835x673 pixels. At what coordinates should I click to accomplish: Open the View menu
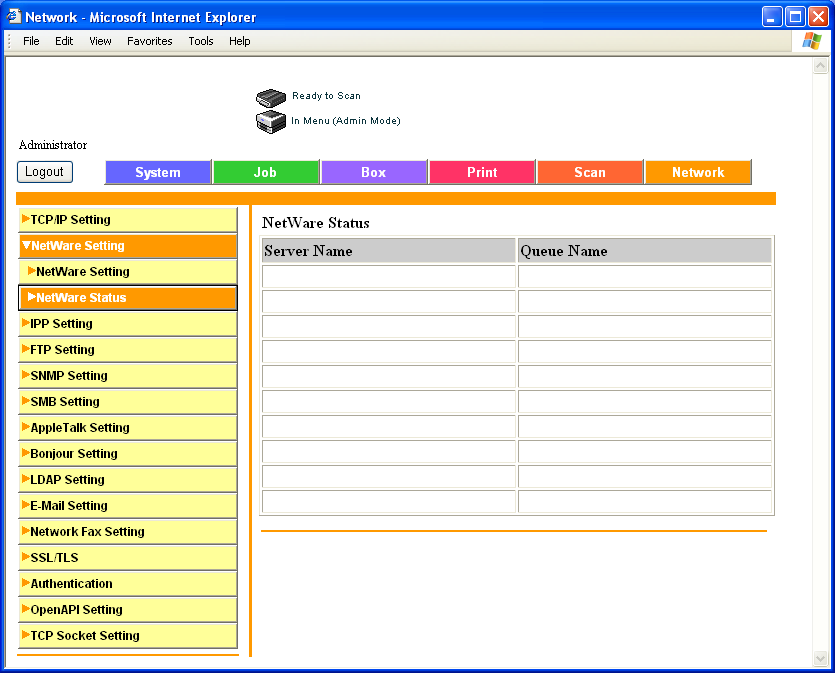(100, 41)
